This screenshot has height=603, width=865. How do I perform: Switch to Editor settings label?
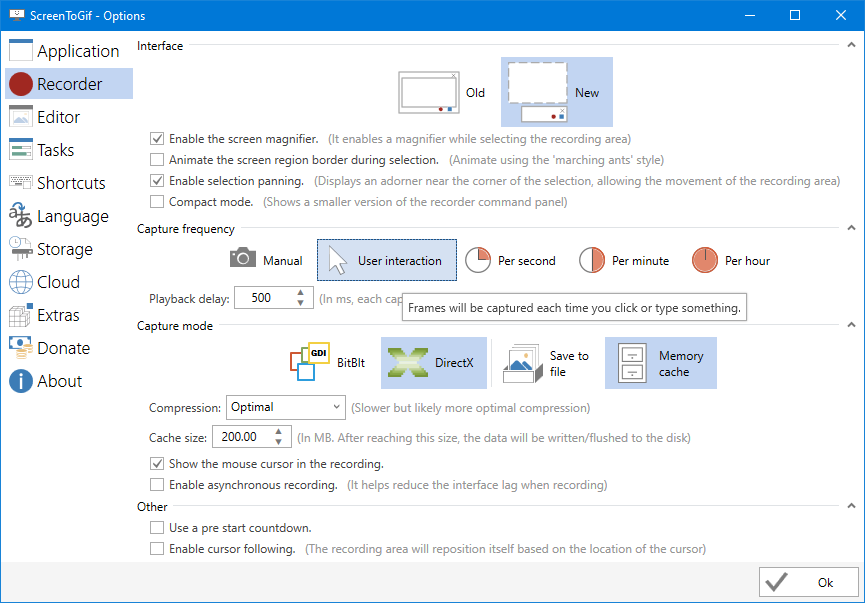pyautogui.click(x=58, y=117)
